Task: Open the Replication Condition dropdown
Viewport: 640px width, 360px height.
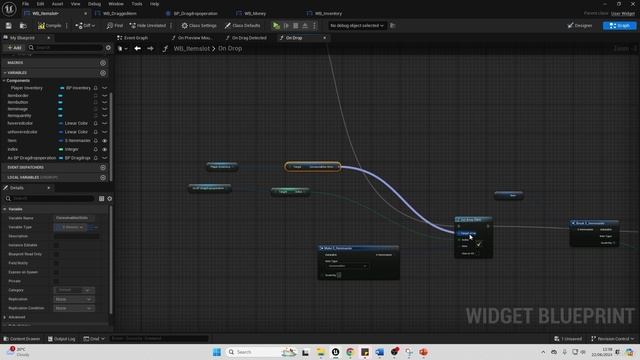Action: click(x=74, y=308)
